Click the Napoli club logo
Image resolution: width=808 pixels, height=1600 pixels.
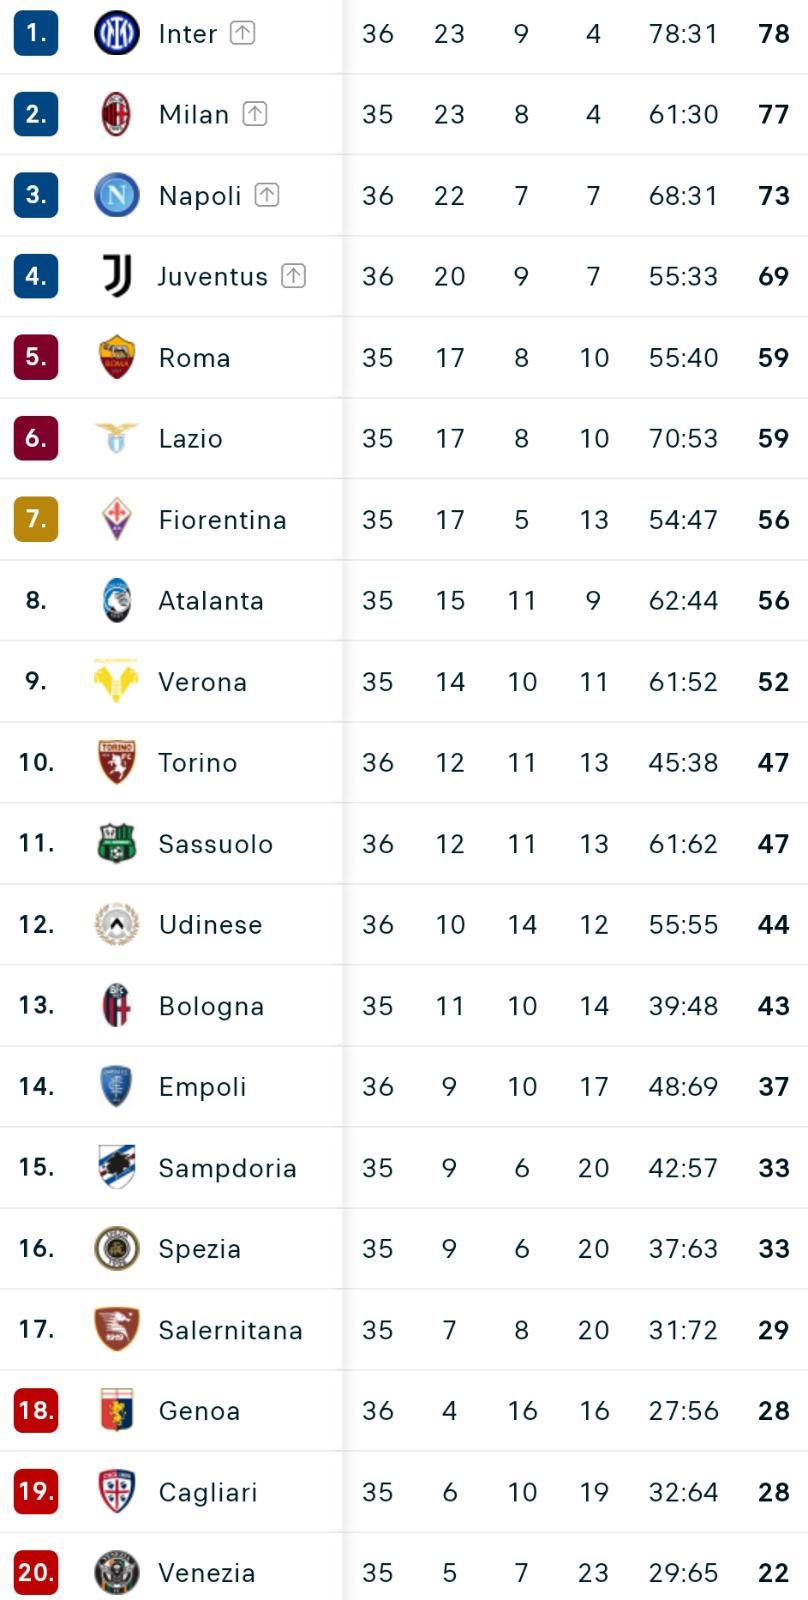click(x=116, y=195)
